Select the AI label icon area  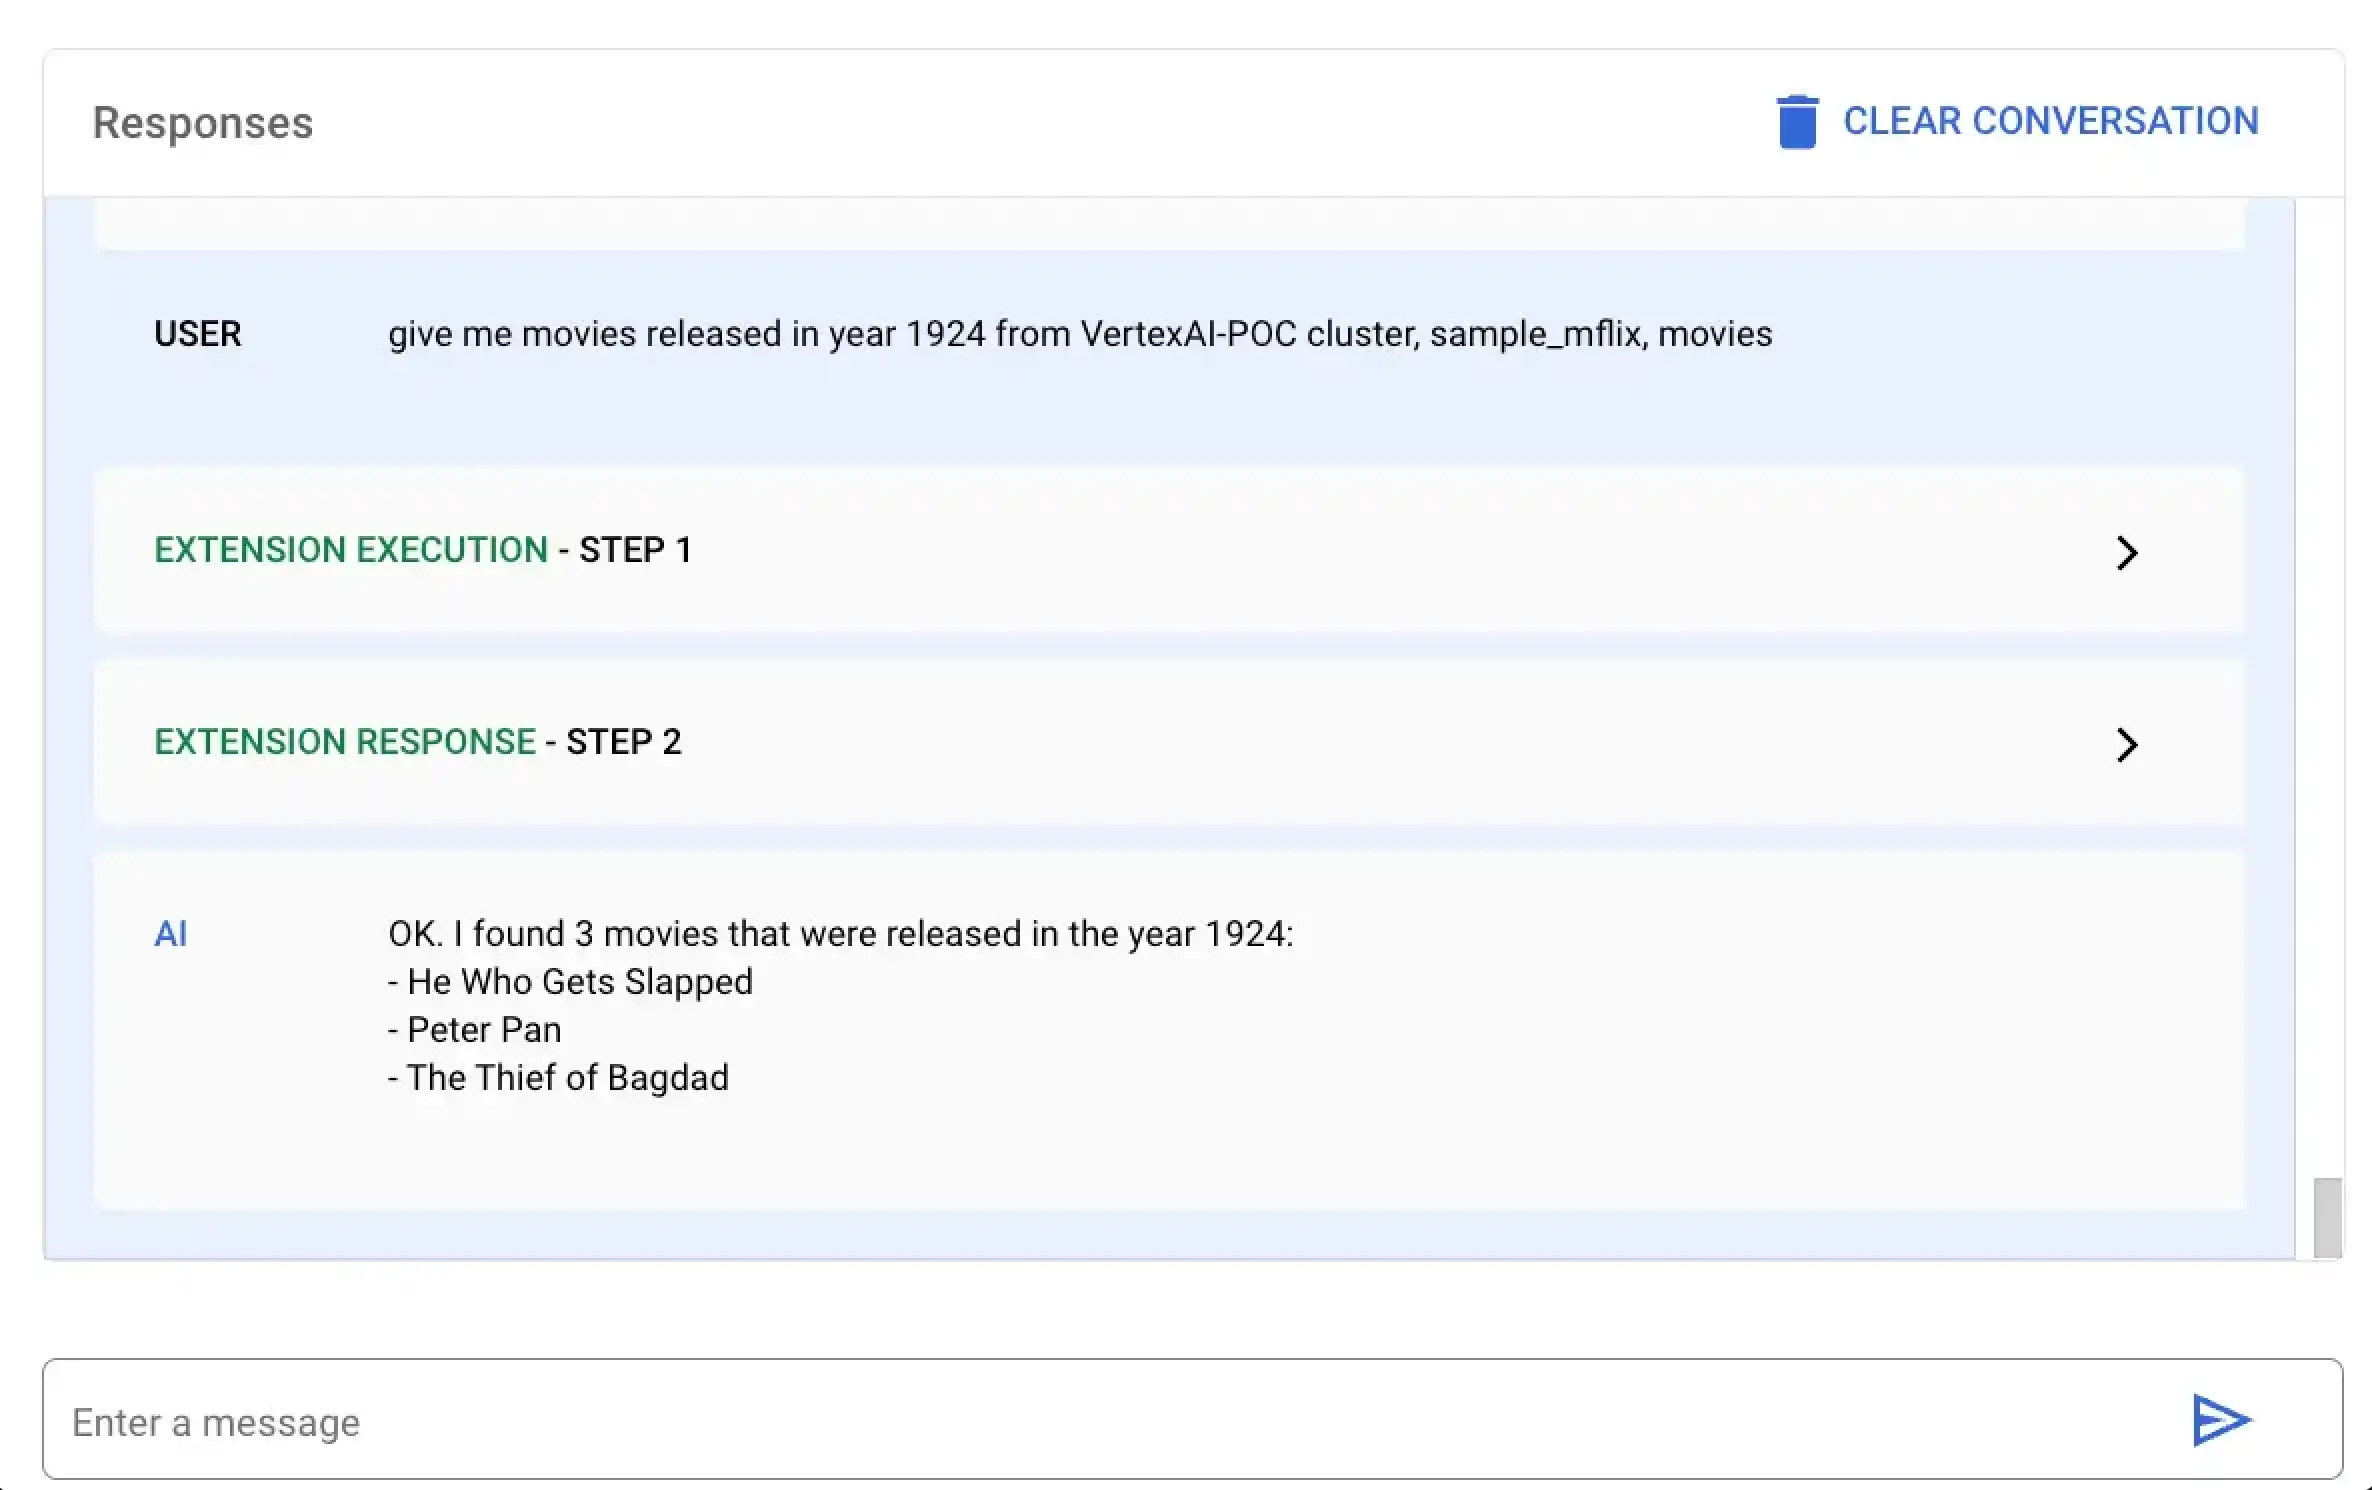pos(171,933)
